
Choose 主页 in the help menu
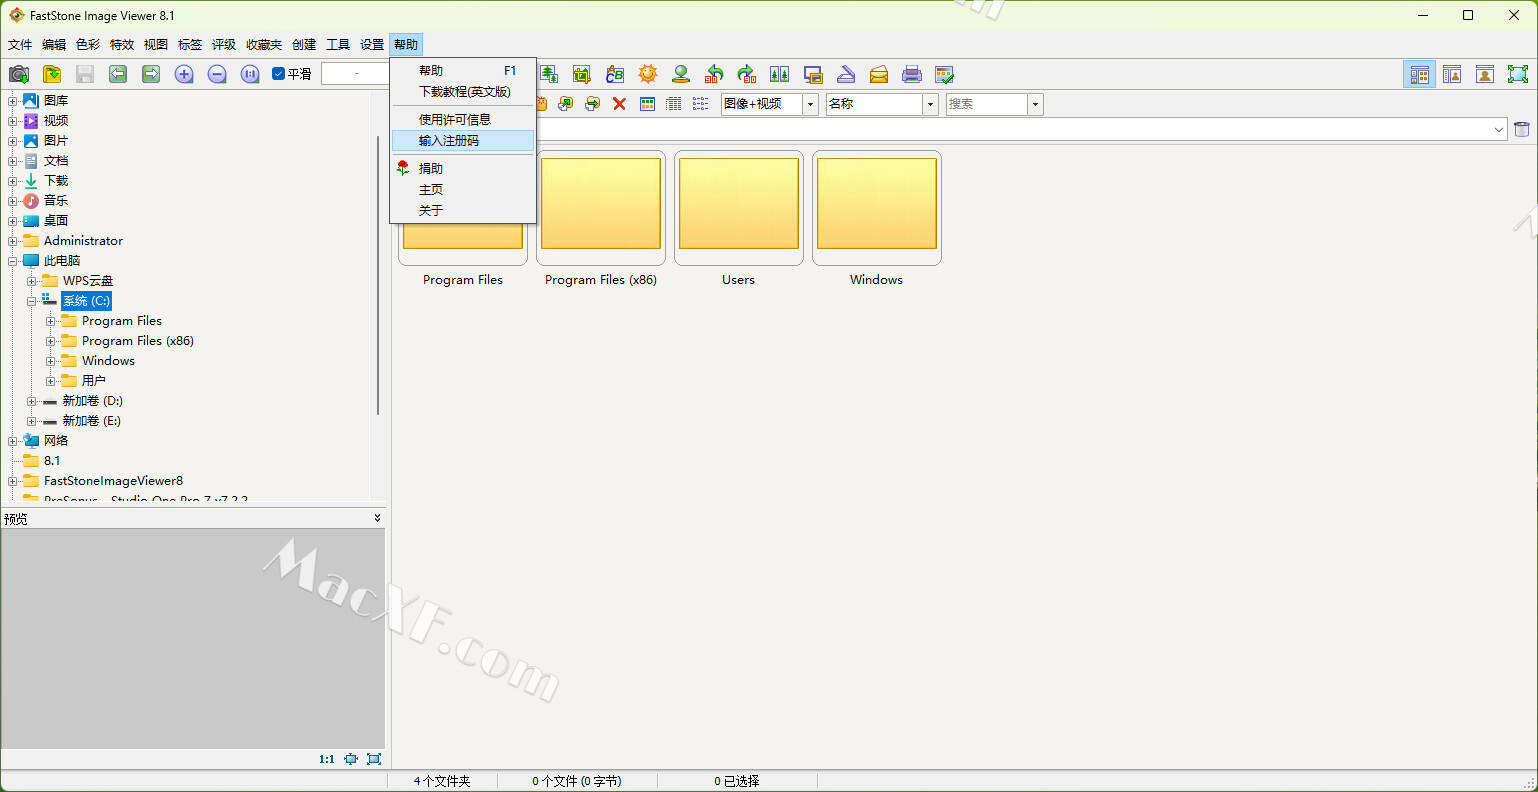463,190
